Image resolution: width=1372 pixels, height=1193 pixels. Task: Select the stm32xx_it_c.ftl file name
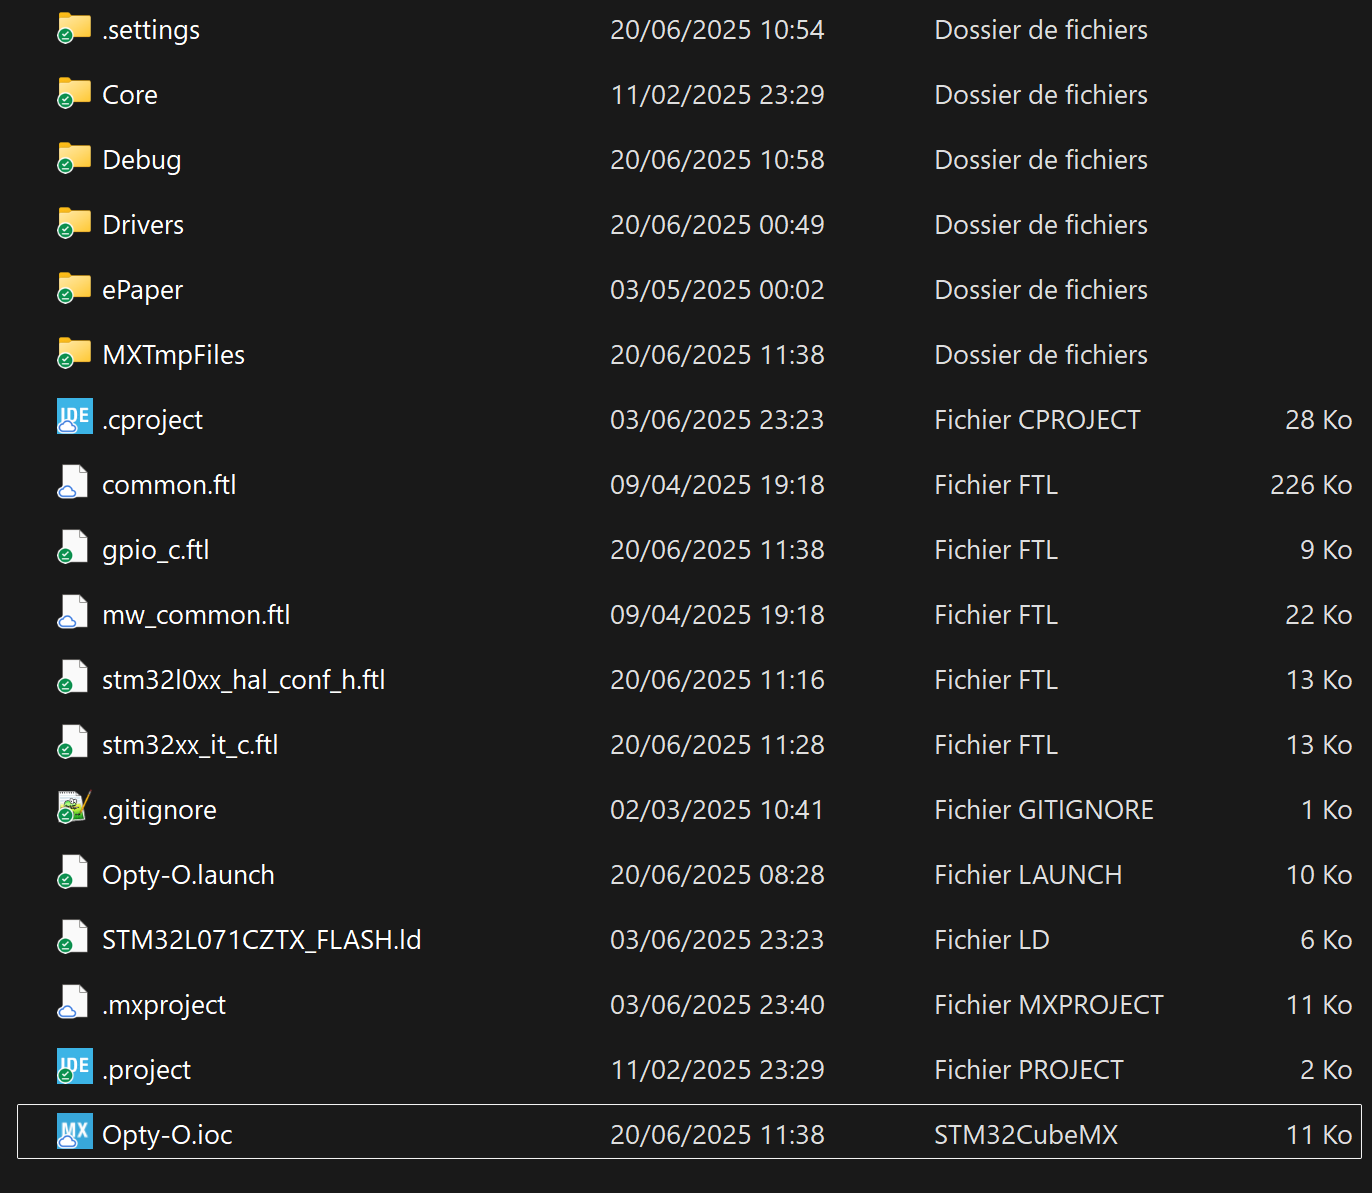pyautogui.click(x=190, y=745)
